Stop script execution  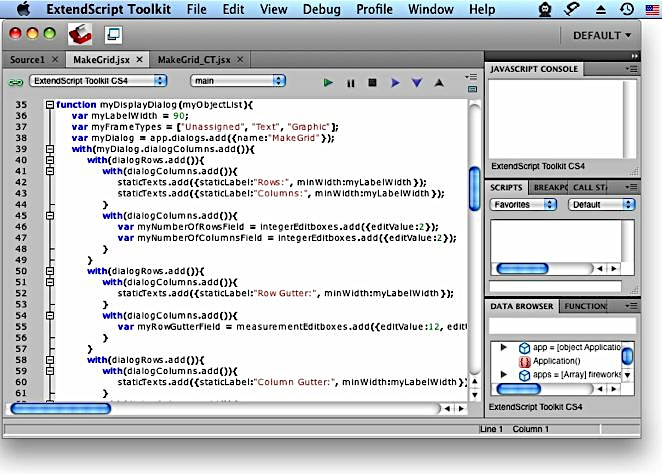[x=372, y=83]
